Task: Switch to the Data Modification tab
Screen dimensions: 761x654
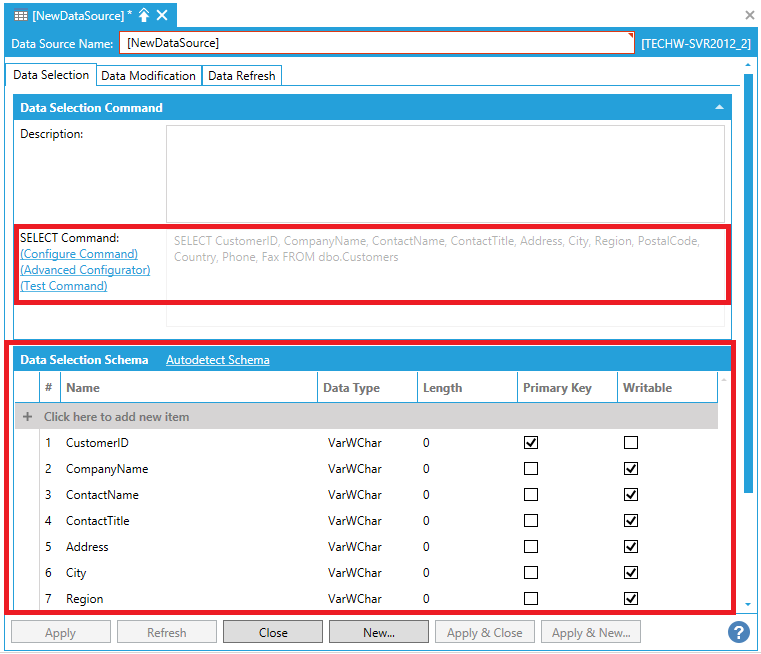Action: click(x=148, y=76)
